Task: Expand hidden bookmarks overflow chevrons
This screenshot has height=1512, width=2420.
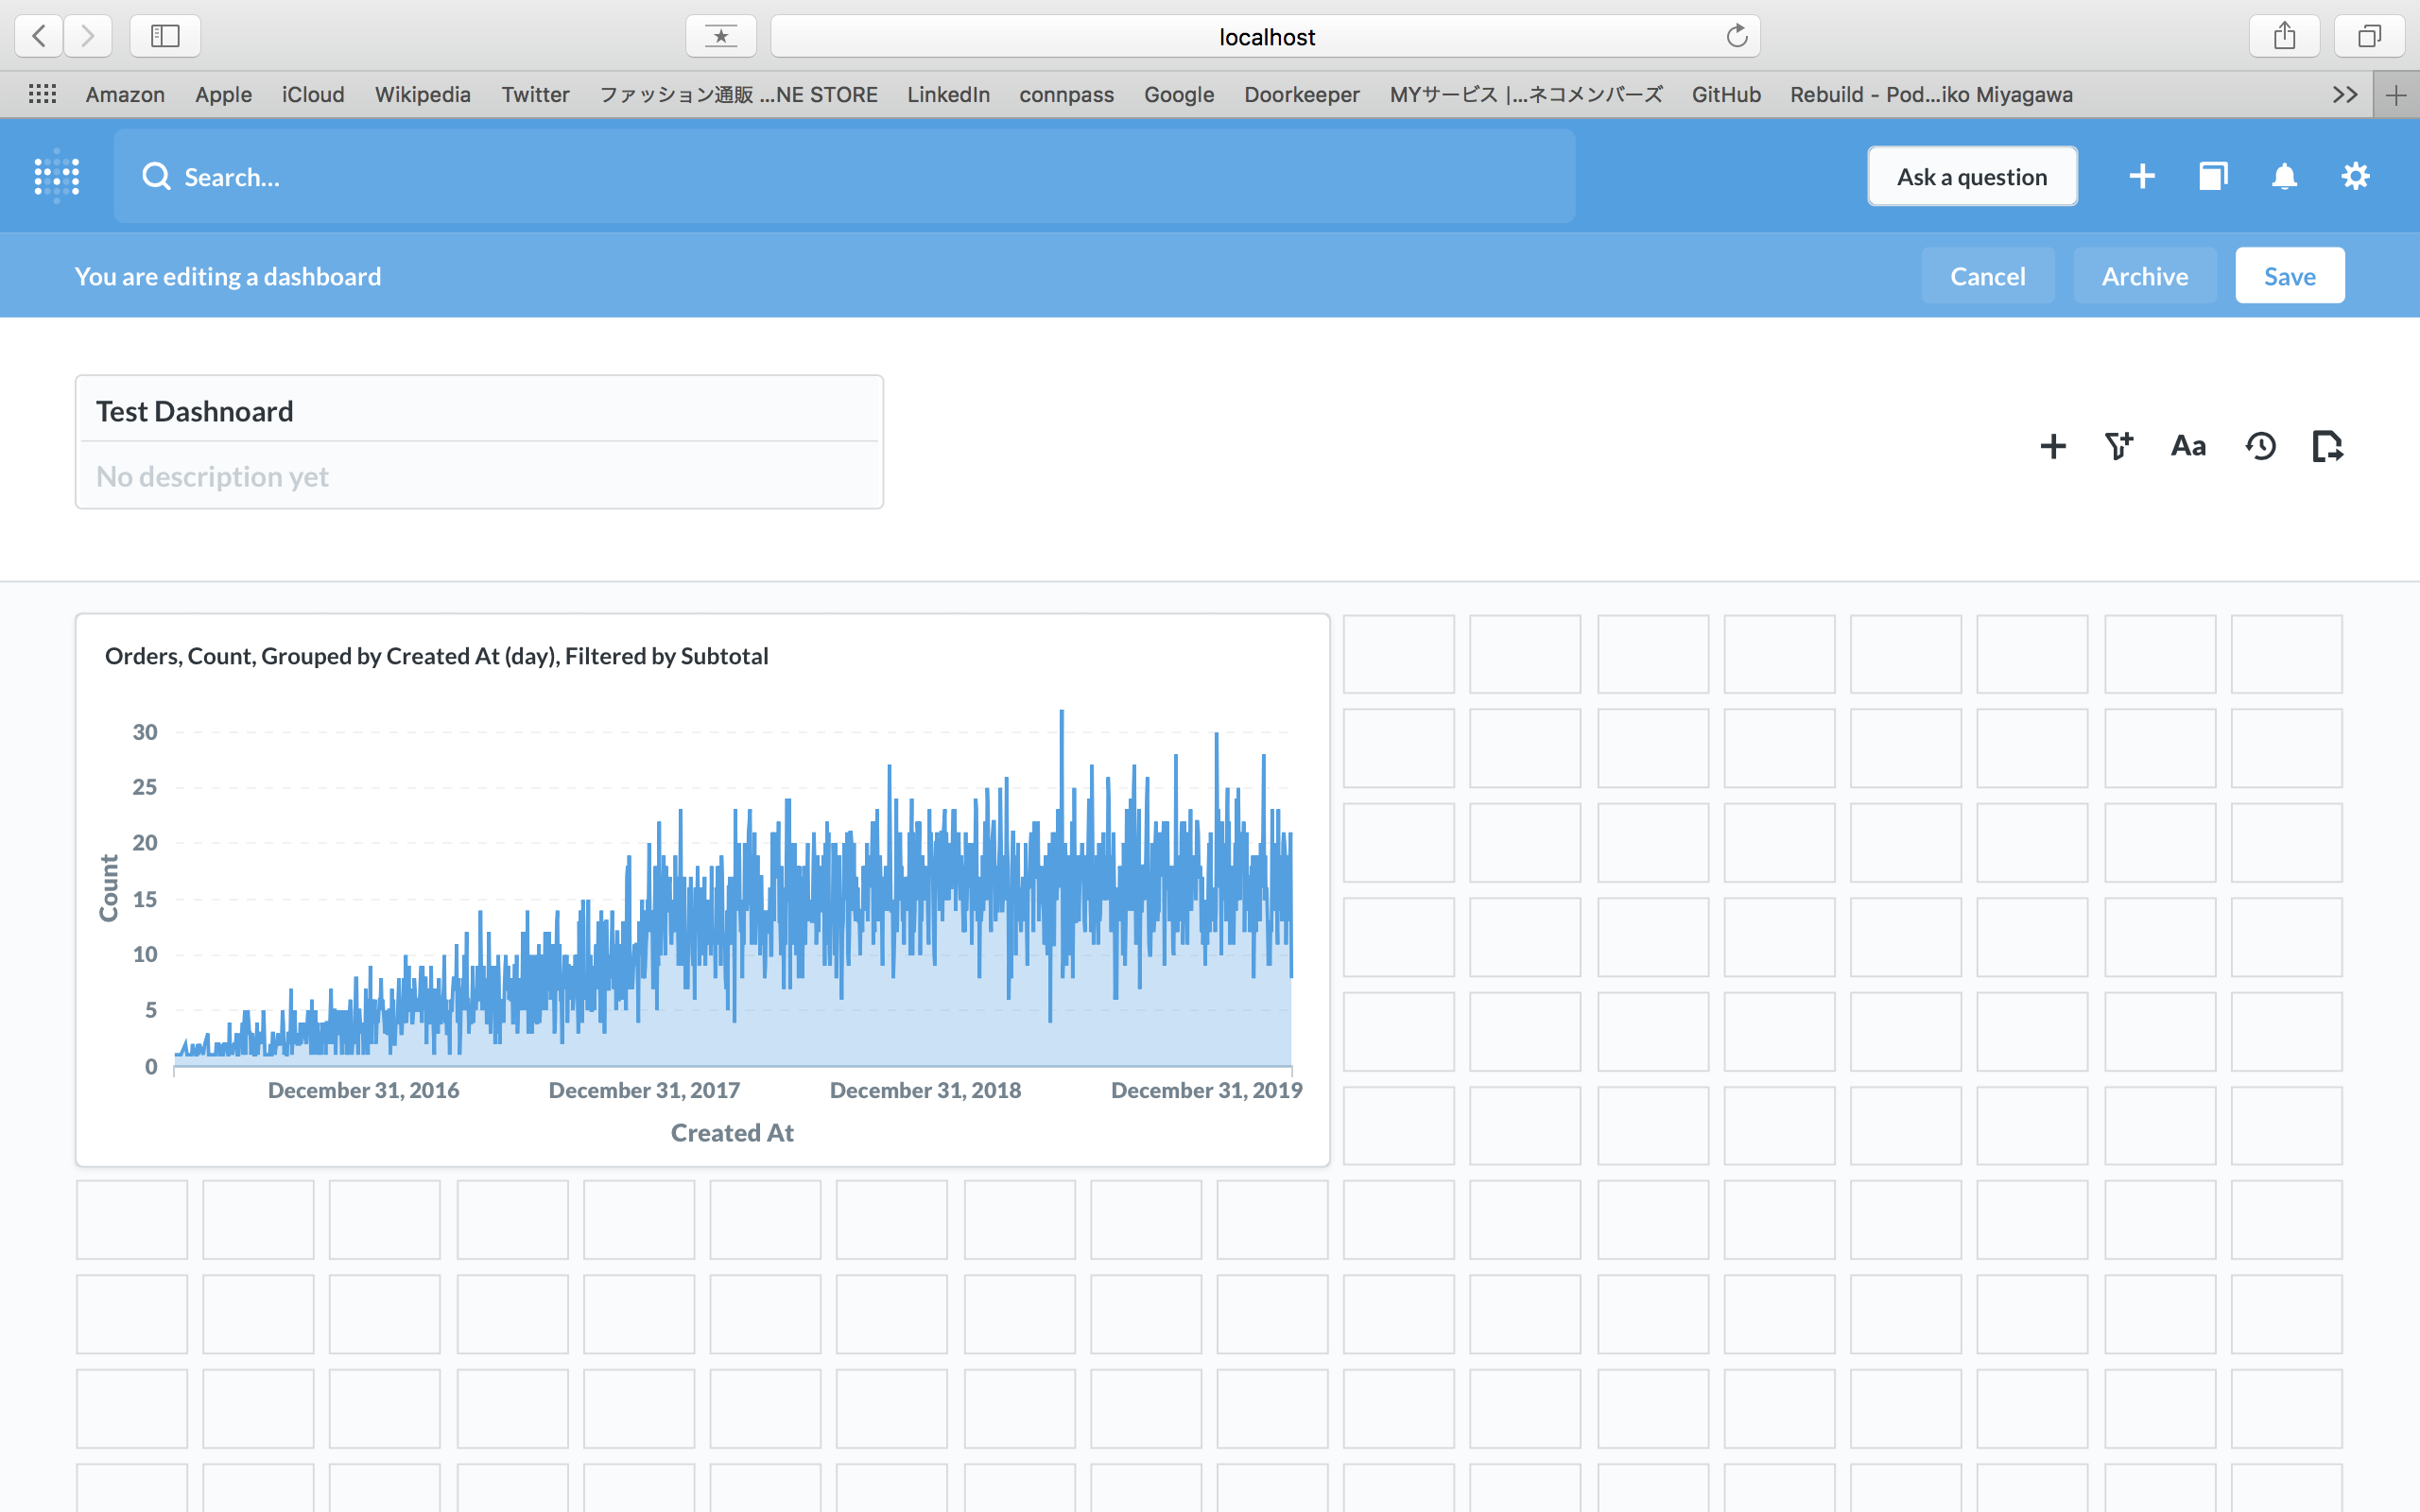Action: point(2345,94)
